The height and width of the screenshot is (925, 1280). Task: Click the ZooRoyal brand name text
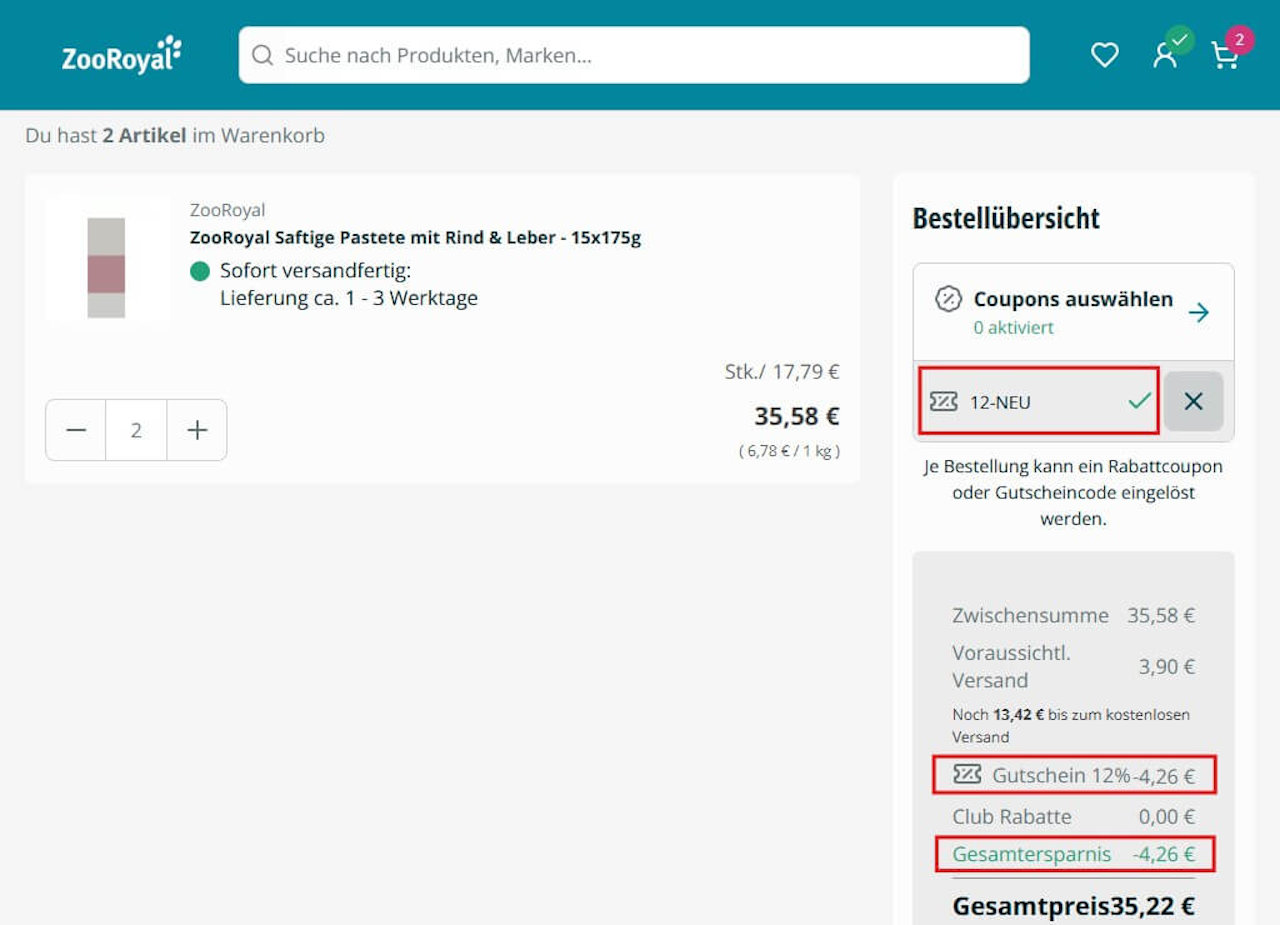click(227, 210)
